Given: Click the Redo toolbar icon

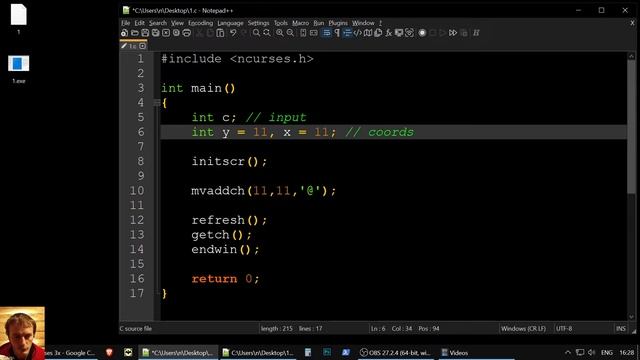Looking at the screenshot, I should tap(244, 33).
